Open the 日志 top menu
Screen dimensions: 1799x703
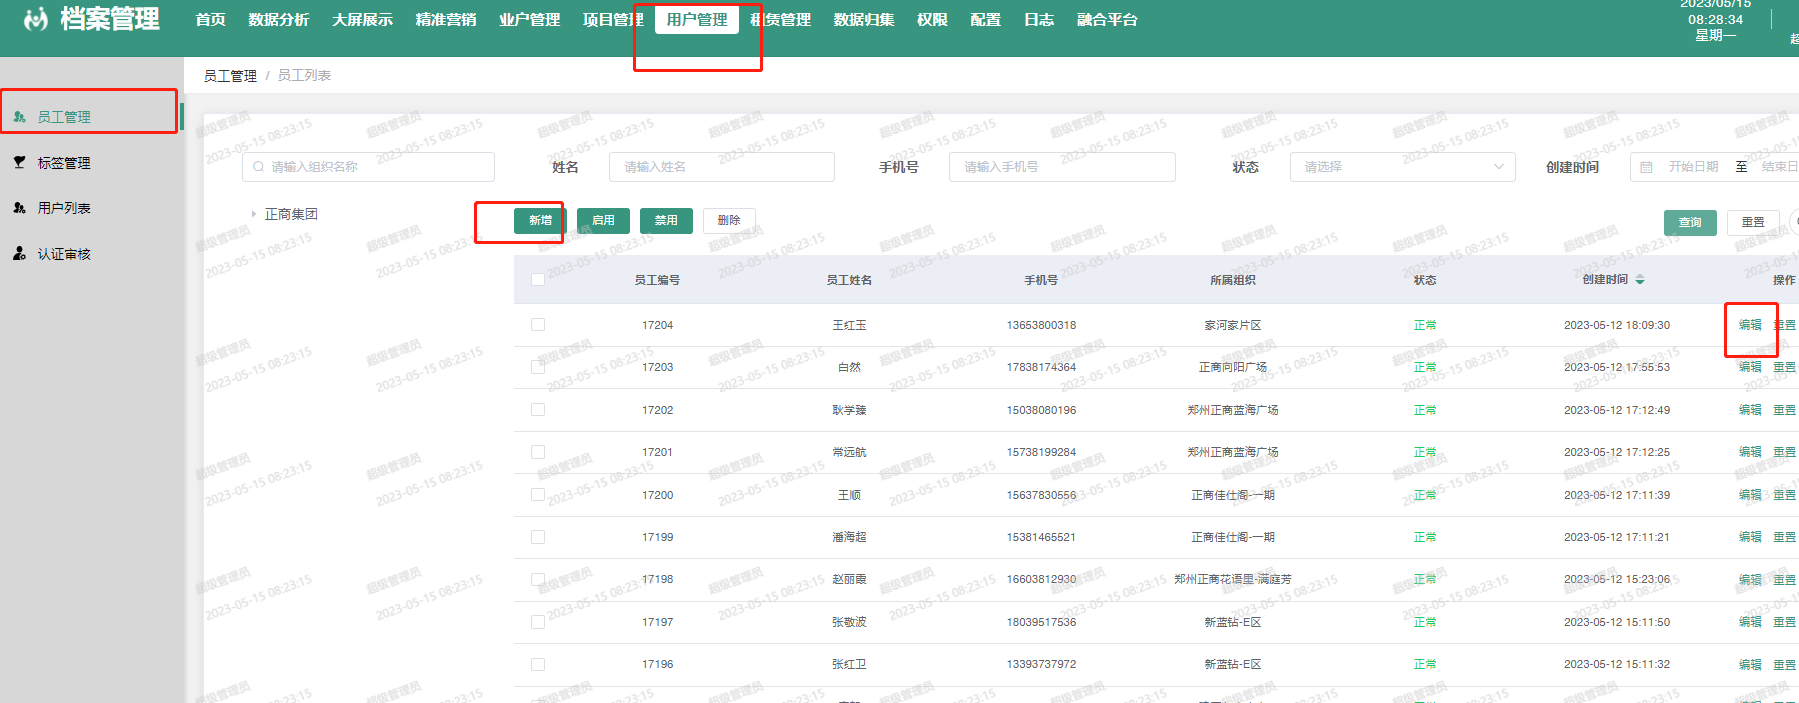(x=1039, y=20)
